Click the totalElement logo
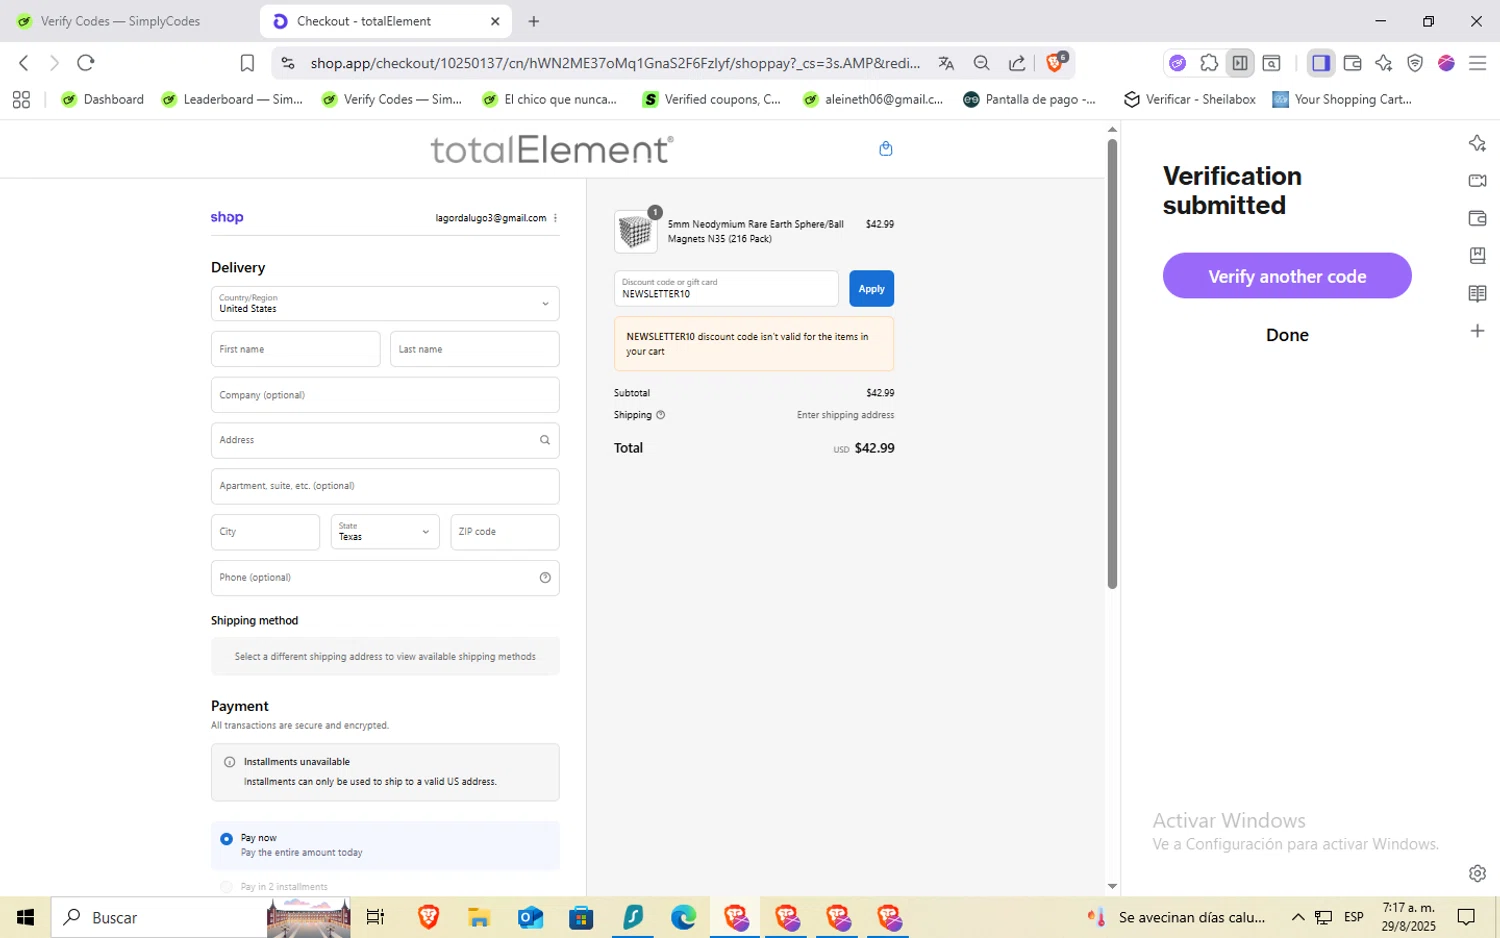This screenshot has width=1500, height=938. tap(552, 149)
